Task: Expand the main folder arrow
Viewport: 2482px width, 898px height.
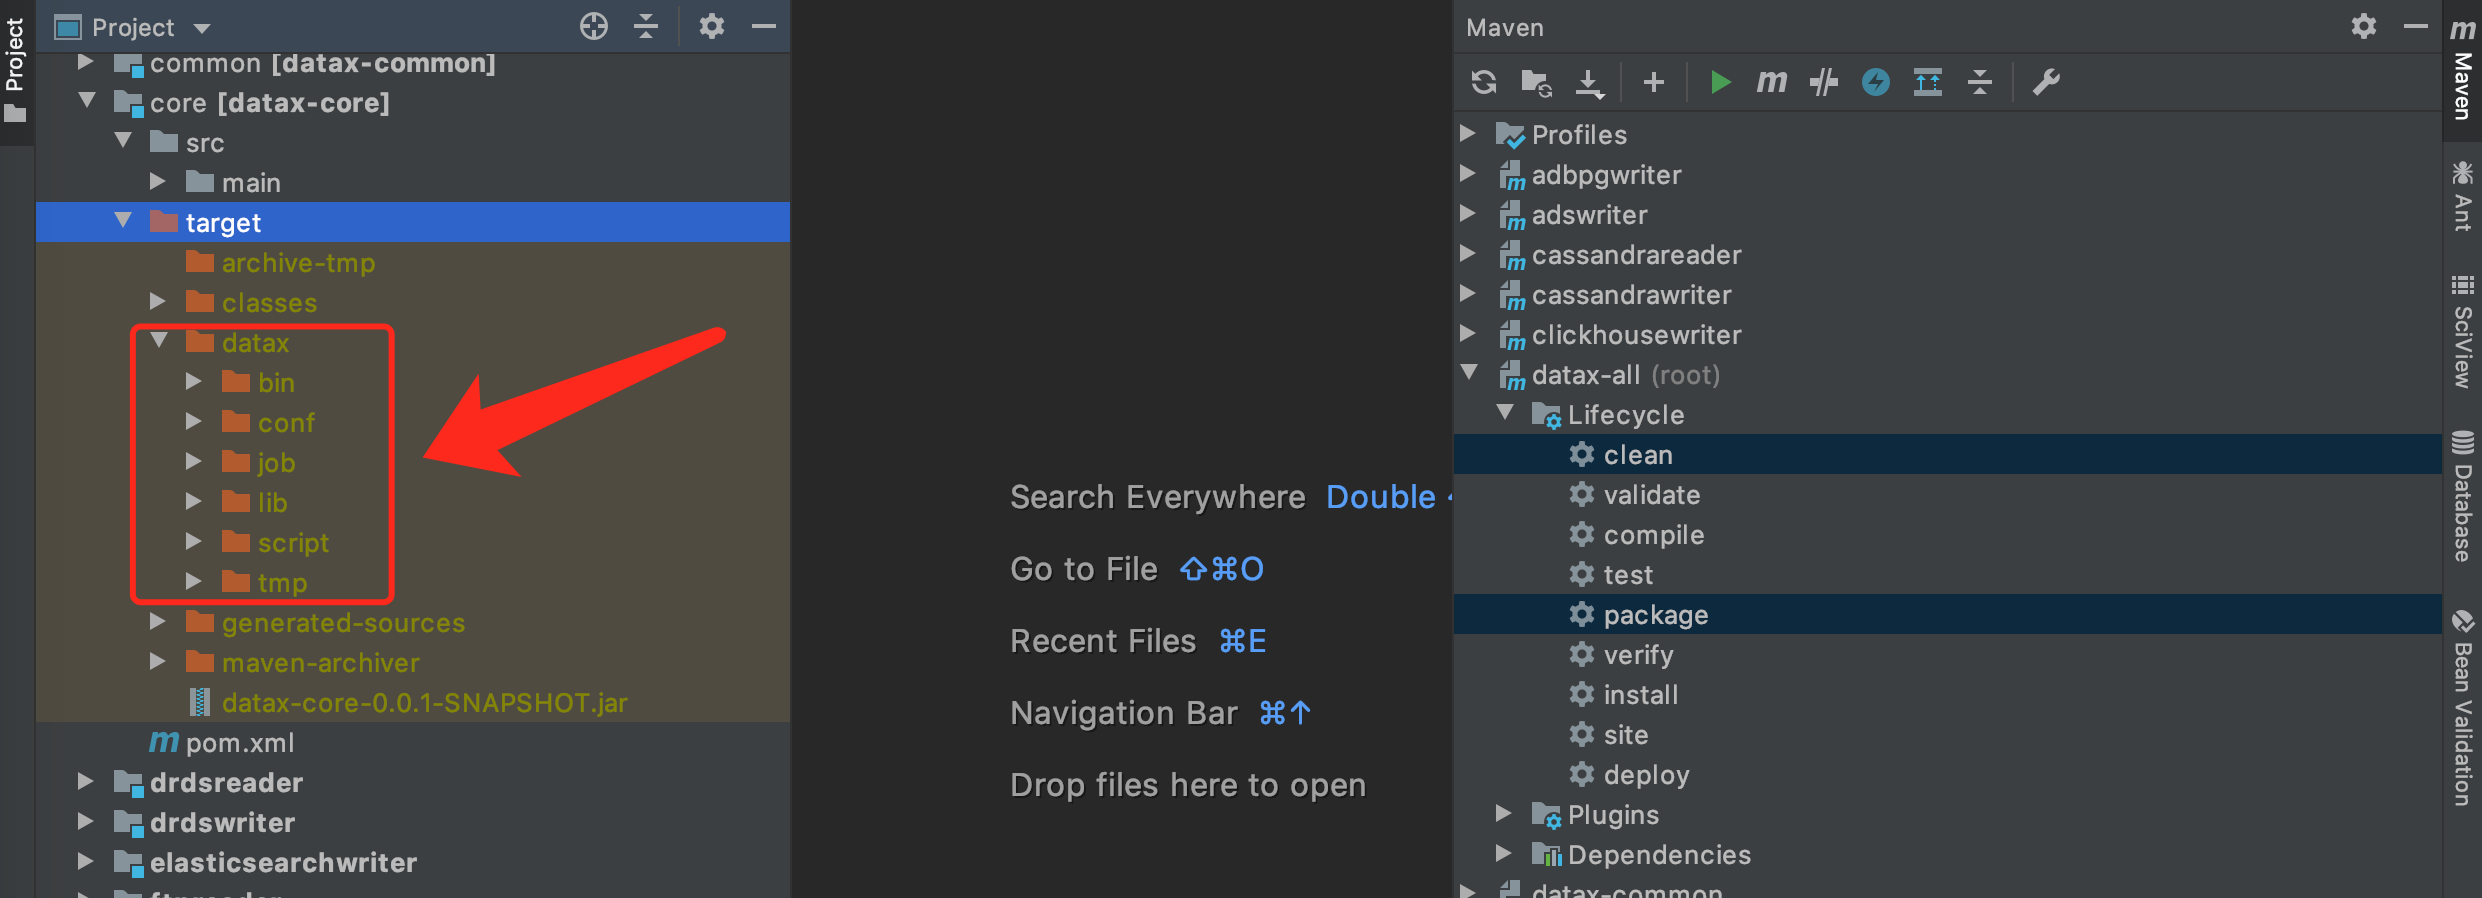Action: pyautogui.click(x=158, y=182)
